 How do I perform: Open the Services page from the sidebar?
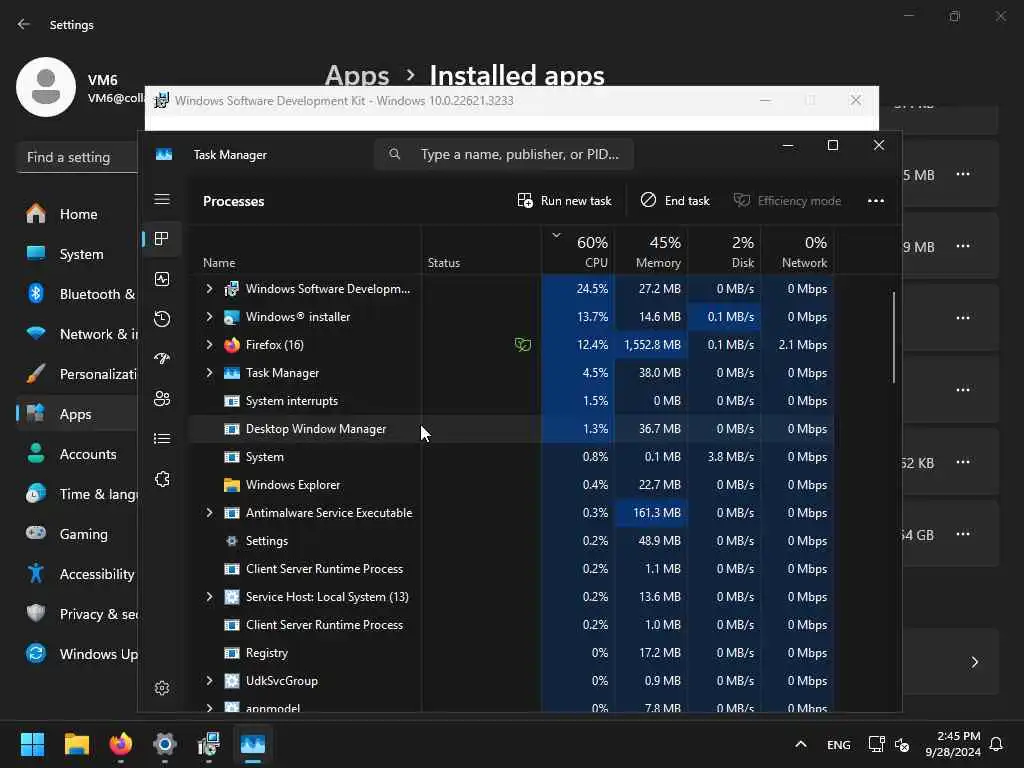(162, 479)
